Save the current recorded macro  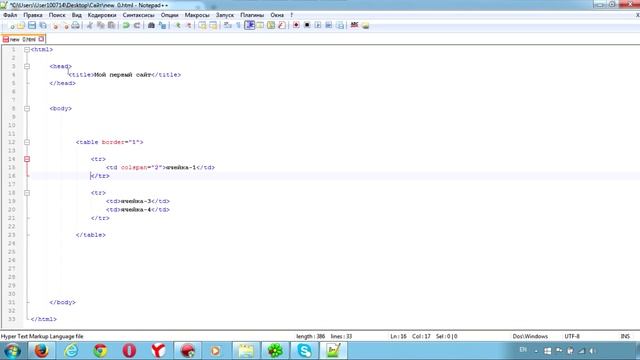[340, 25]
